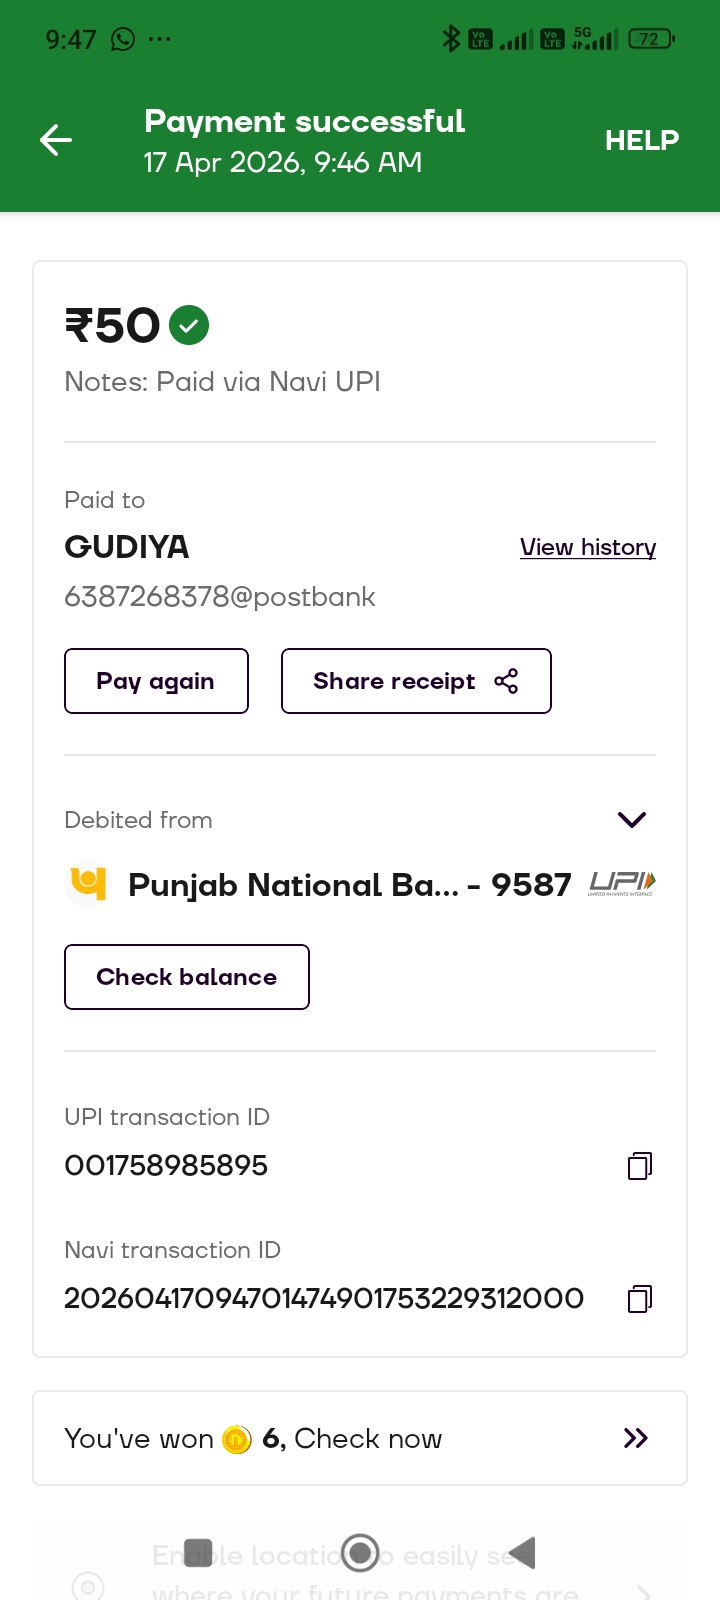Tap the Bluetooth status bar icon
The width and height of the screenshot is (720, 1600).
pyautogui.click(x=451, y=39)
